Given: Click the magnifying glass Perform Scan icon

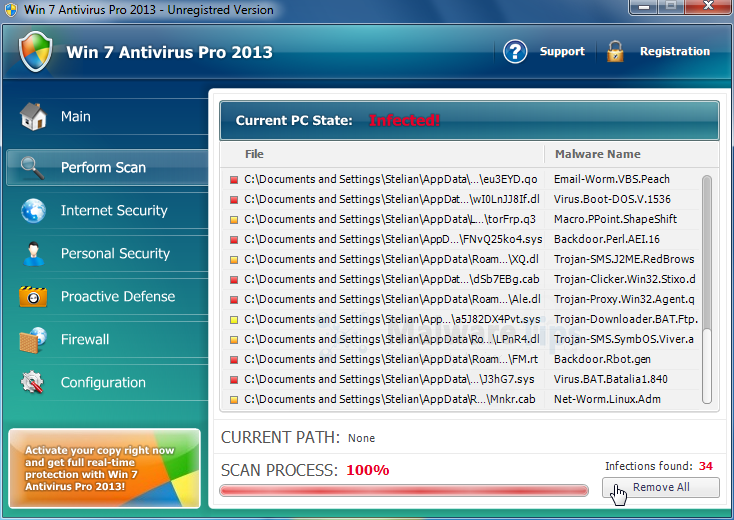Looking at the screenshot, I should (x=32, y=168).
